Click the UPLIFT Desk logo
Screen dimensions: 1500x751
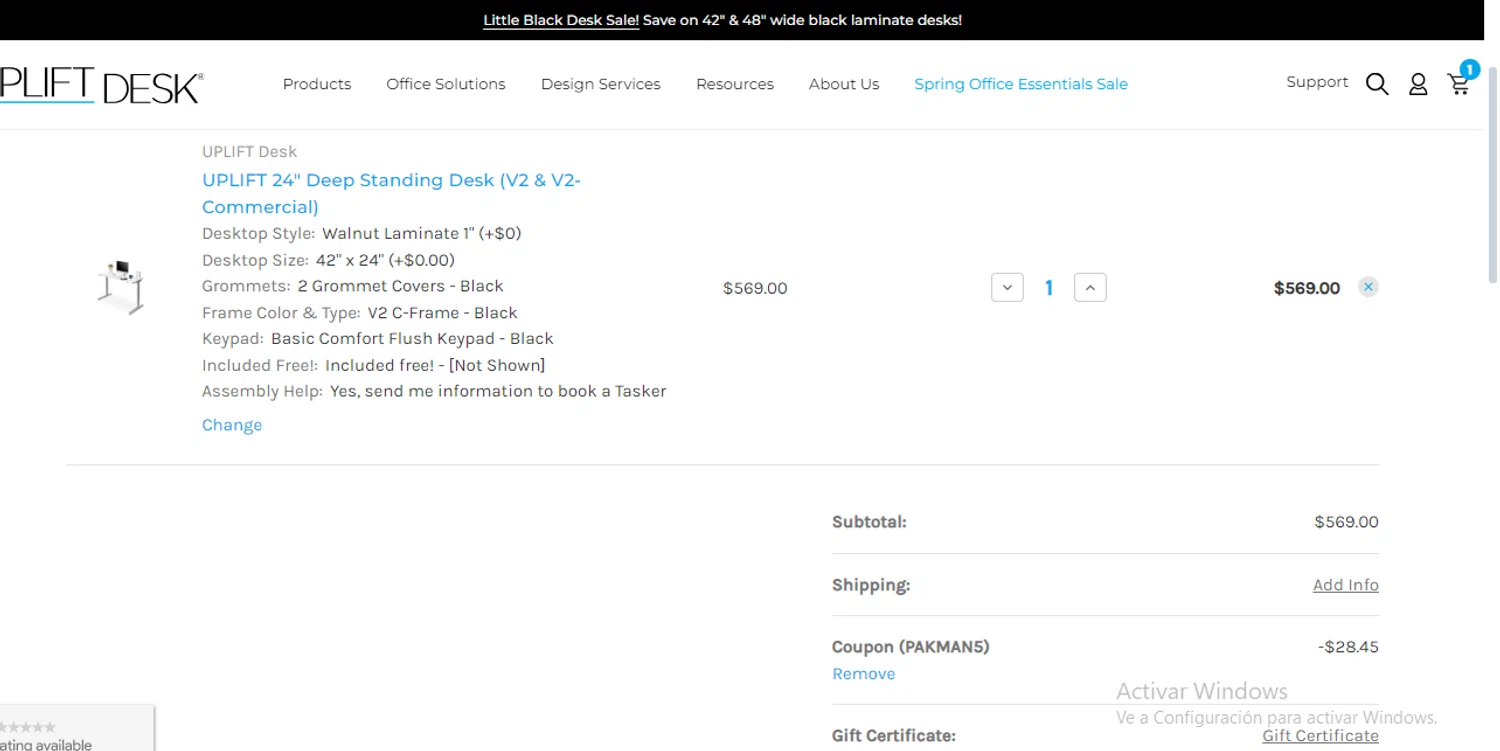[100, 86]
